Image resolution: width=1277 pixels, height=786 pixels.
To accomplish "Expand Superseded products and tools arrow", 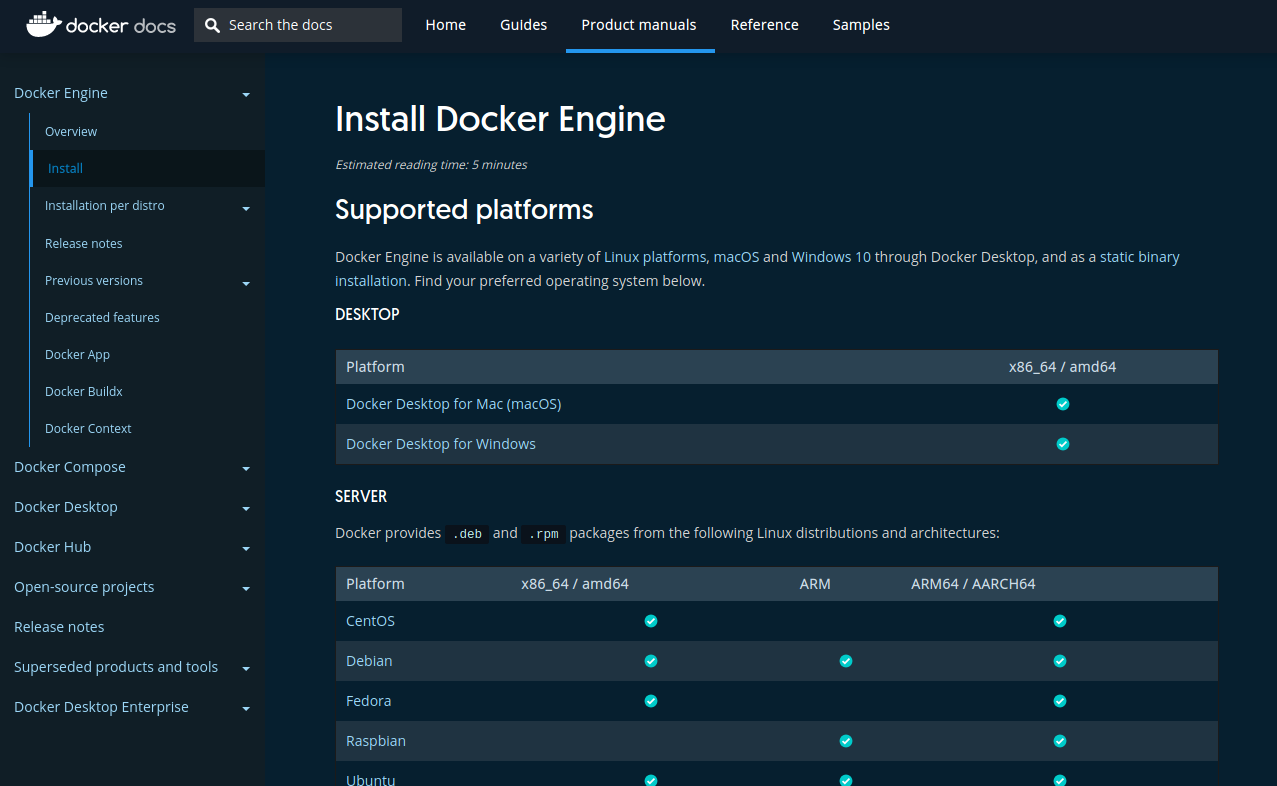I will tap(246, 668).
